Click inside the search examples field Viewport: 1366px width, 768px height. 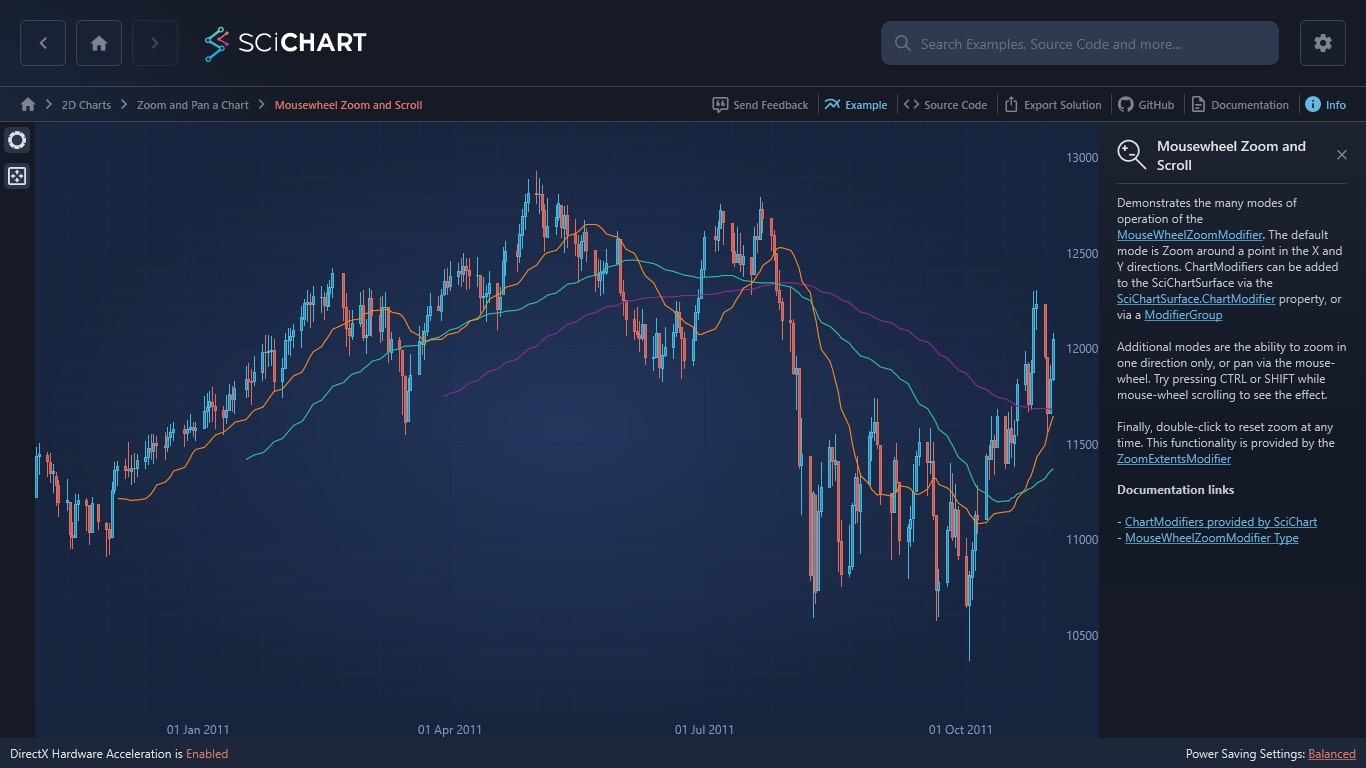[x=1080, y=43]
